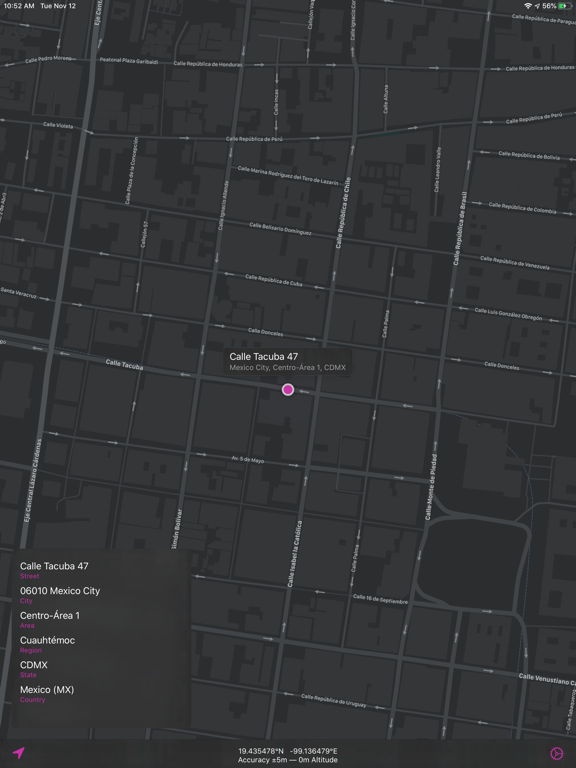Tap the Calle Isabel la Católica label

294,553
